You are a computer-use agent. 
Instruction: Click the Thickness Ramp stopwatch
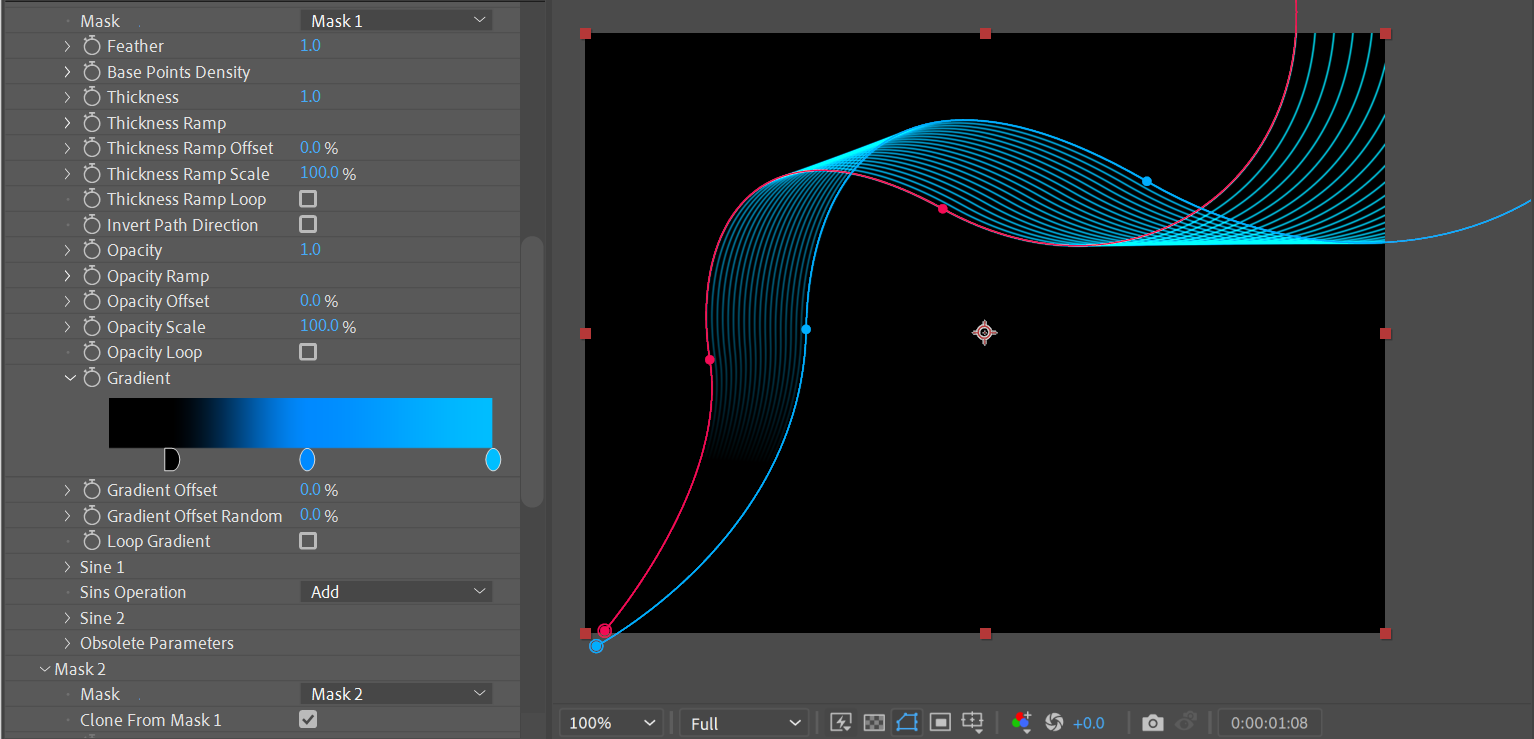(x=92, y=123)
